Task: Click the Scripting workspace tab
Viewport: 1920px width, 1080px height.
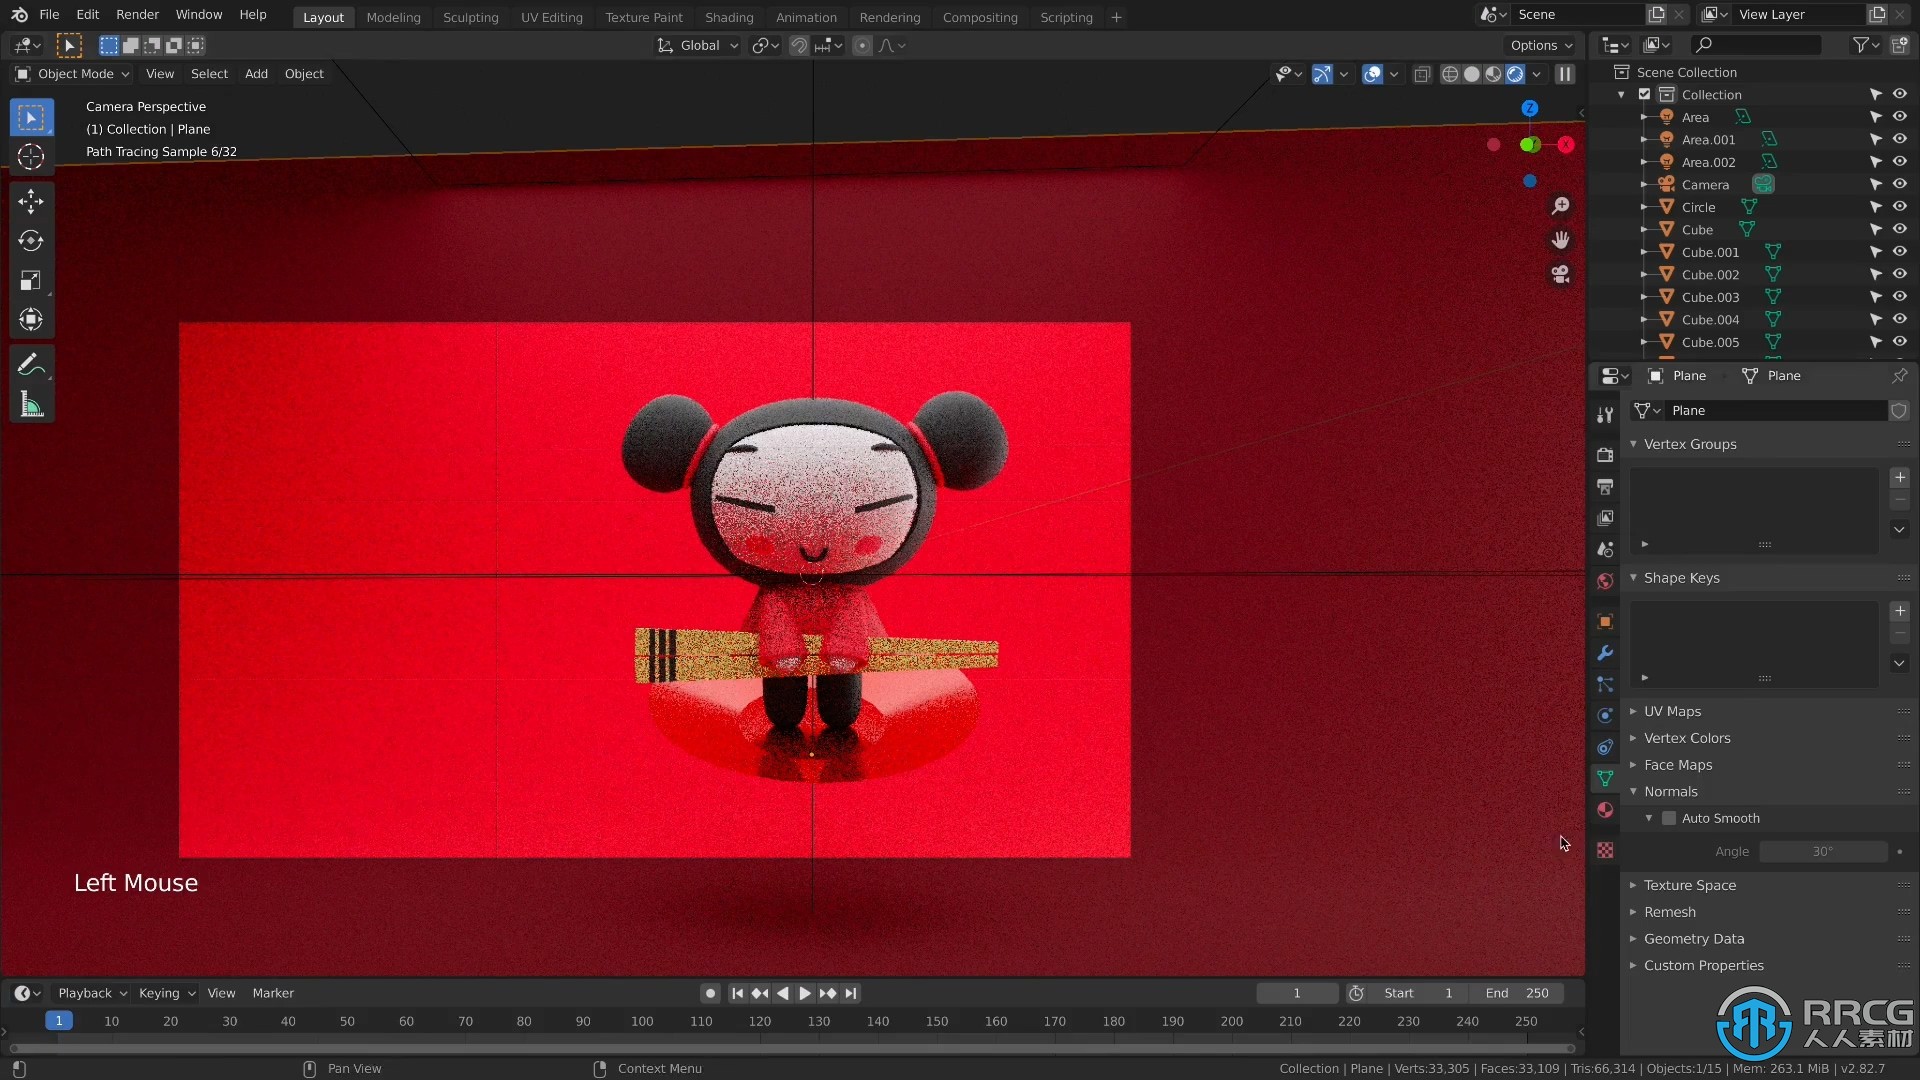Action: pos(1065,16)
